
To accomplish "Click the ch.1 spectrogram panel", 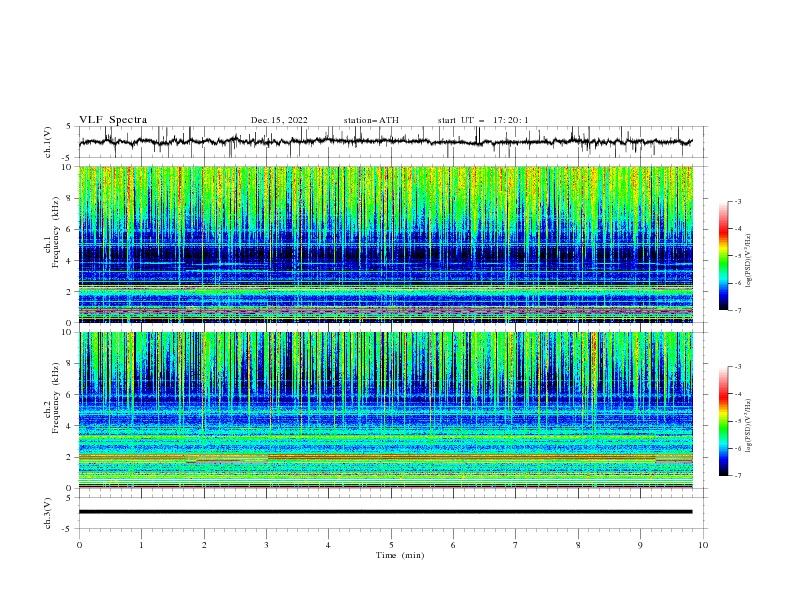I will pyautogui.click(x=386, y=244).
